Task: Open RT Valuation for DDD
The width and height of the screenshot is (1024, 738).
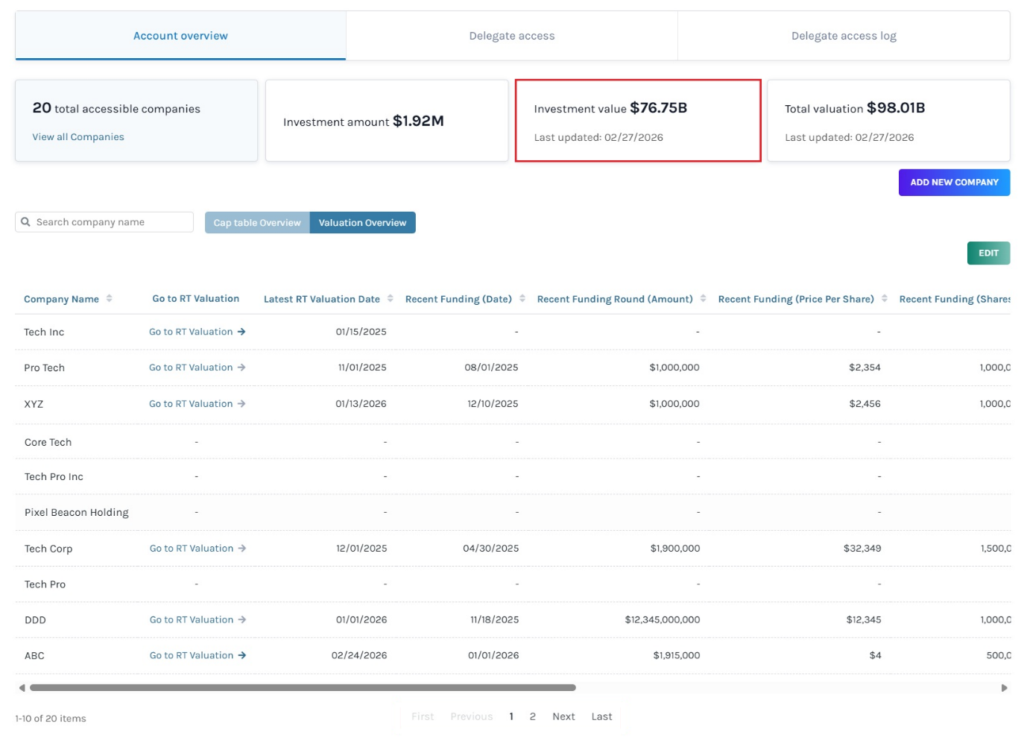Action: (197, 619)
